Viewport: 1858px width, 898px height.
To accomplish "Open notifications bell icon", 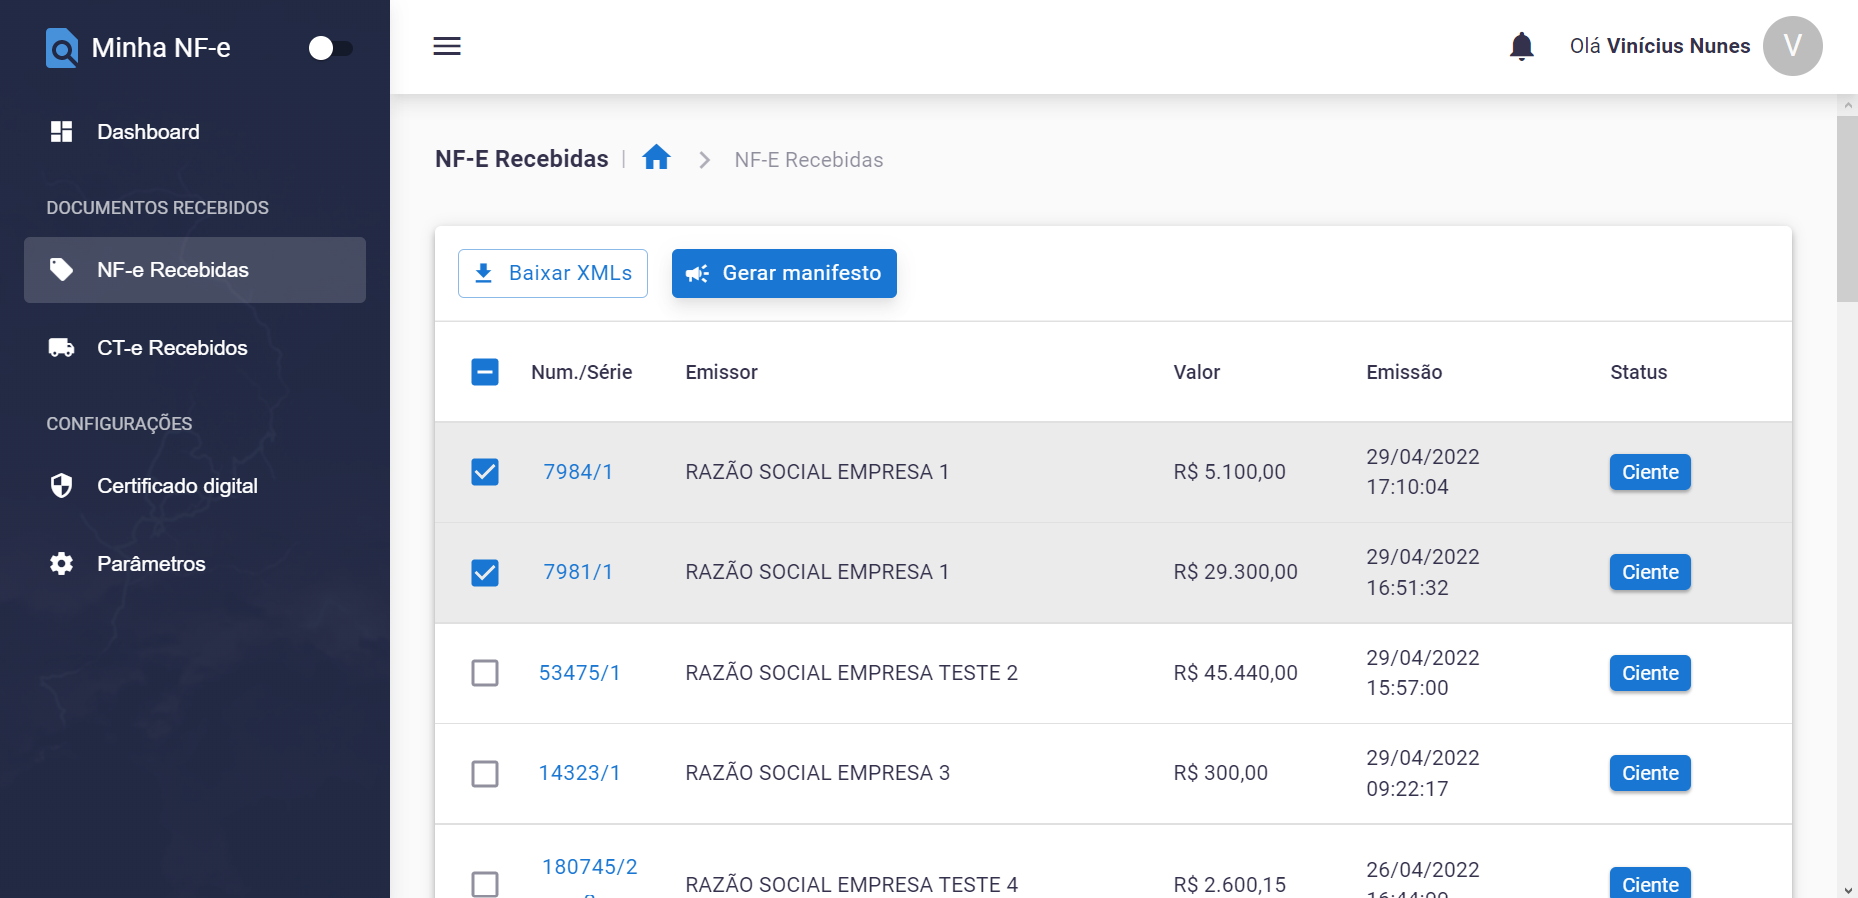I will (1522, 46).
